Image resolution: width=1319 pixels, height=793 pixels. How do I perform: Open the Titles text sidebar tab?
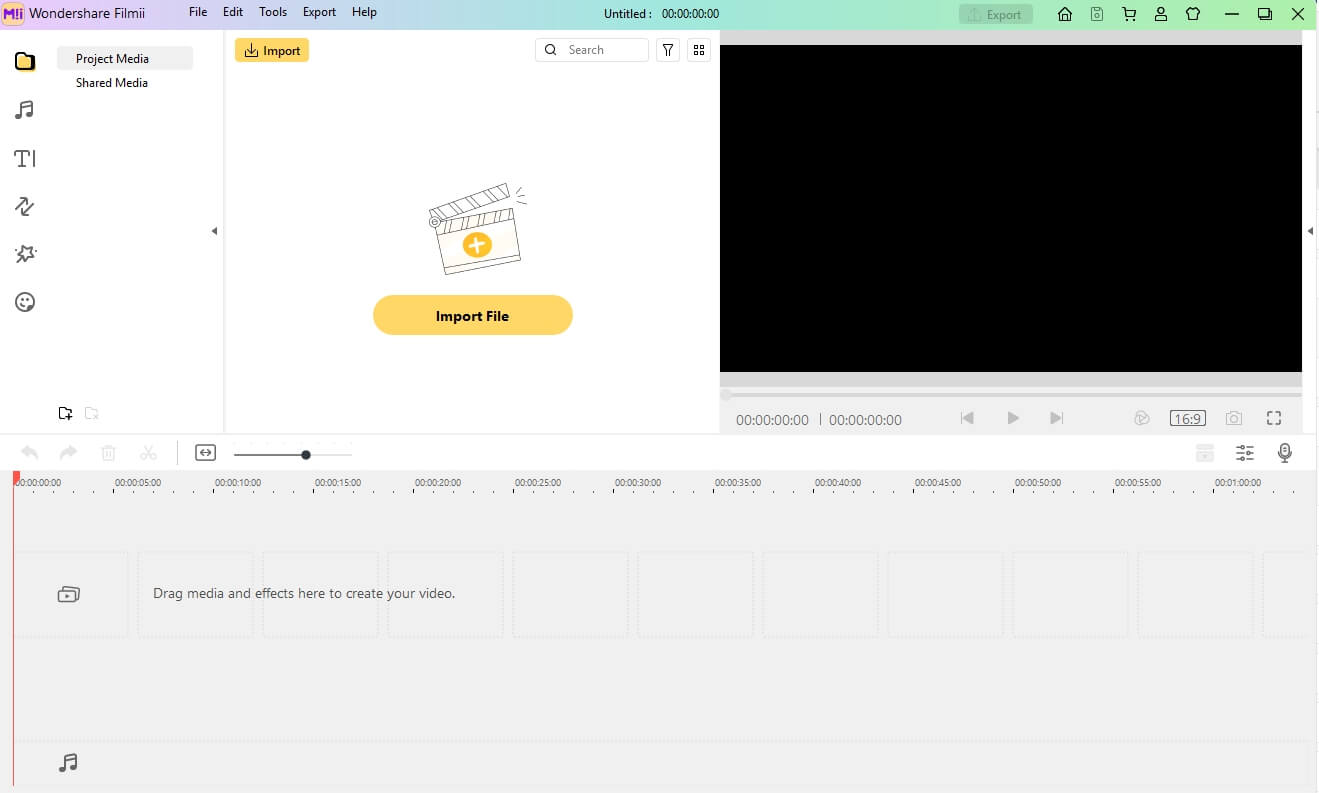click(25, 158)
